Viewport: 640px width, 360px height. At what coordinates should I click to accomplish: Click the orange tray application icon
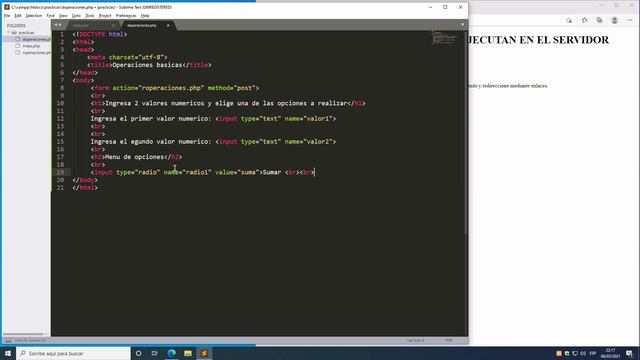coord(559,353)
